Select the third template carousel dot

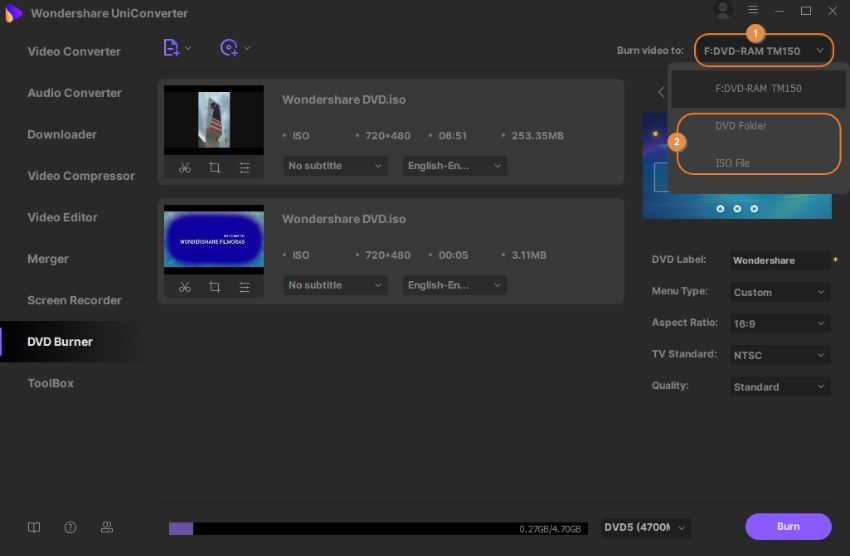754,209
